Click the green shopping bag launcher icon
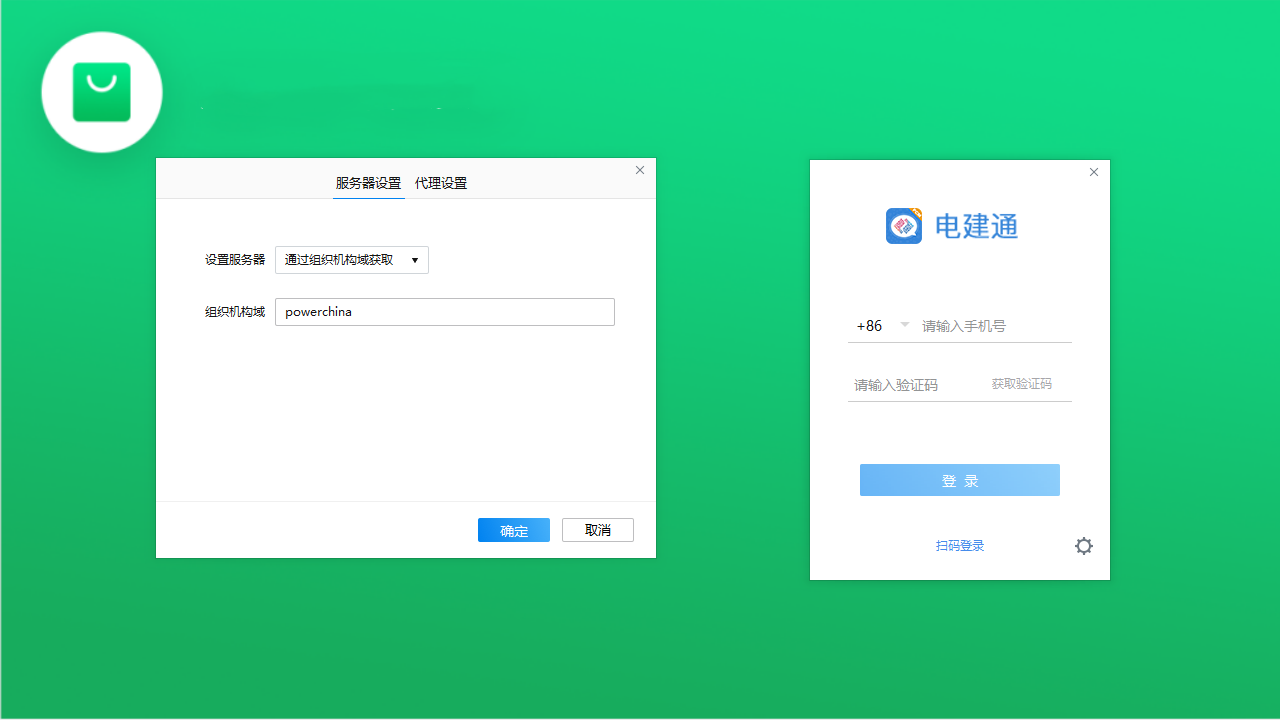The width and height of the screenshot is (1280, 720). coord(101,92)
